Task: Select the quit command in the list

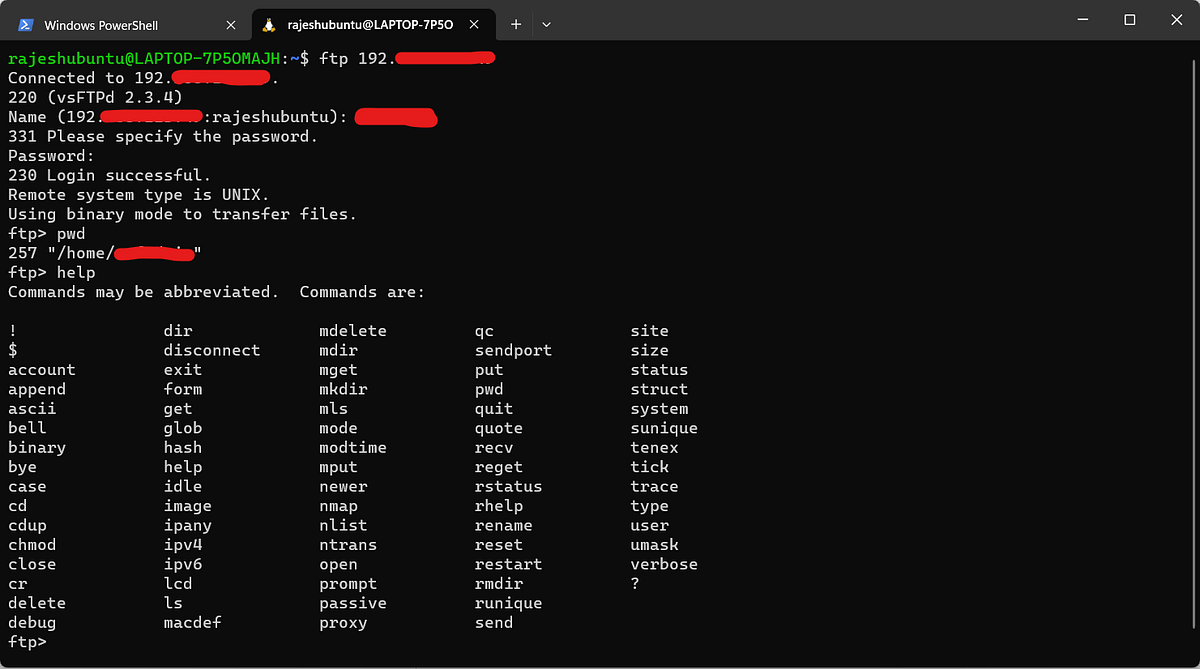Action: (493, 408)
